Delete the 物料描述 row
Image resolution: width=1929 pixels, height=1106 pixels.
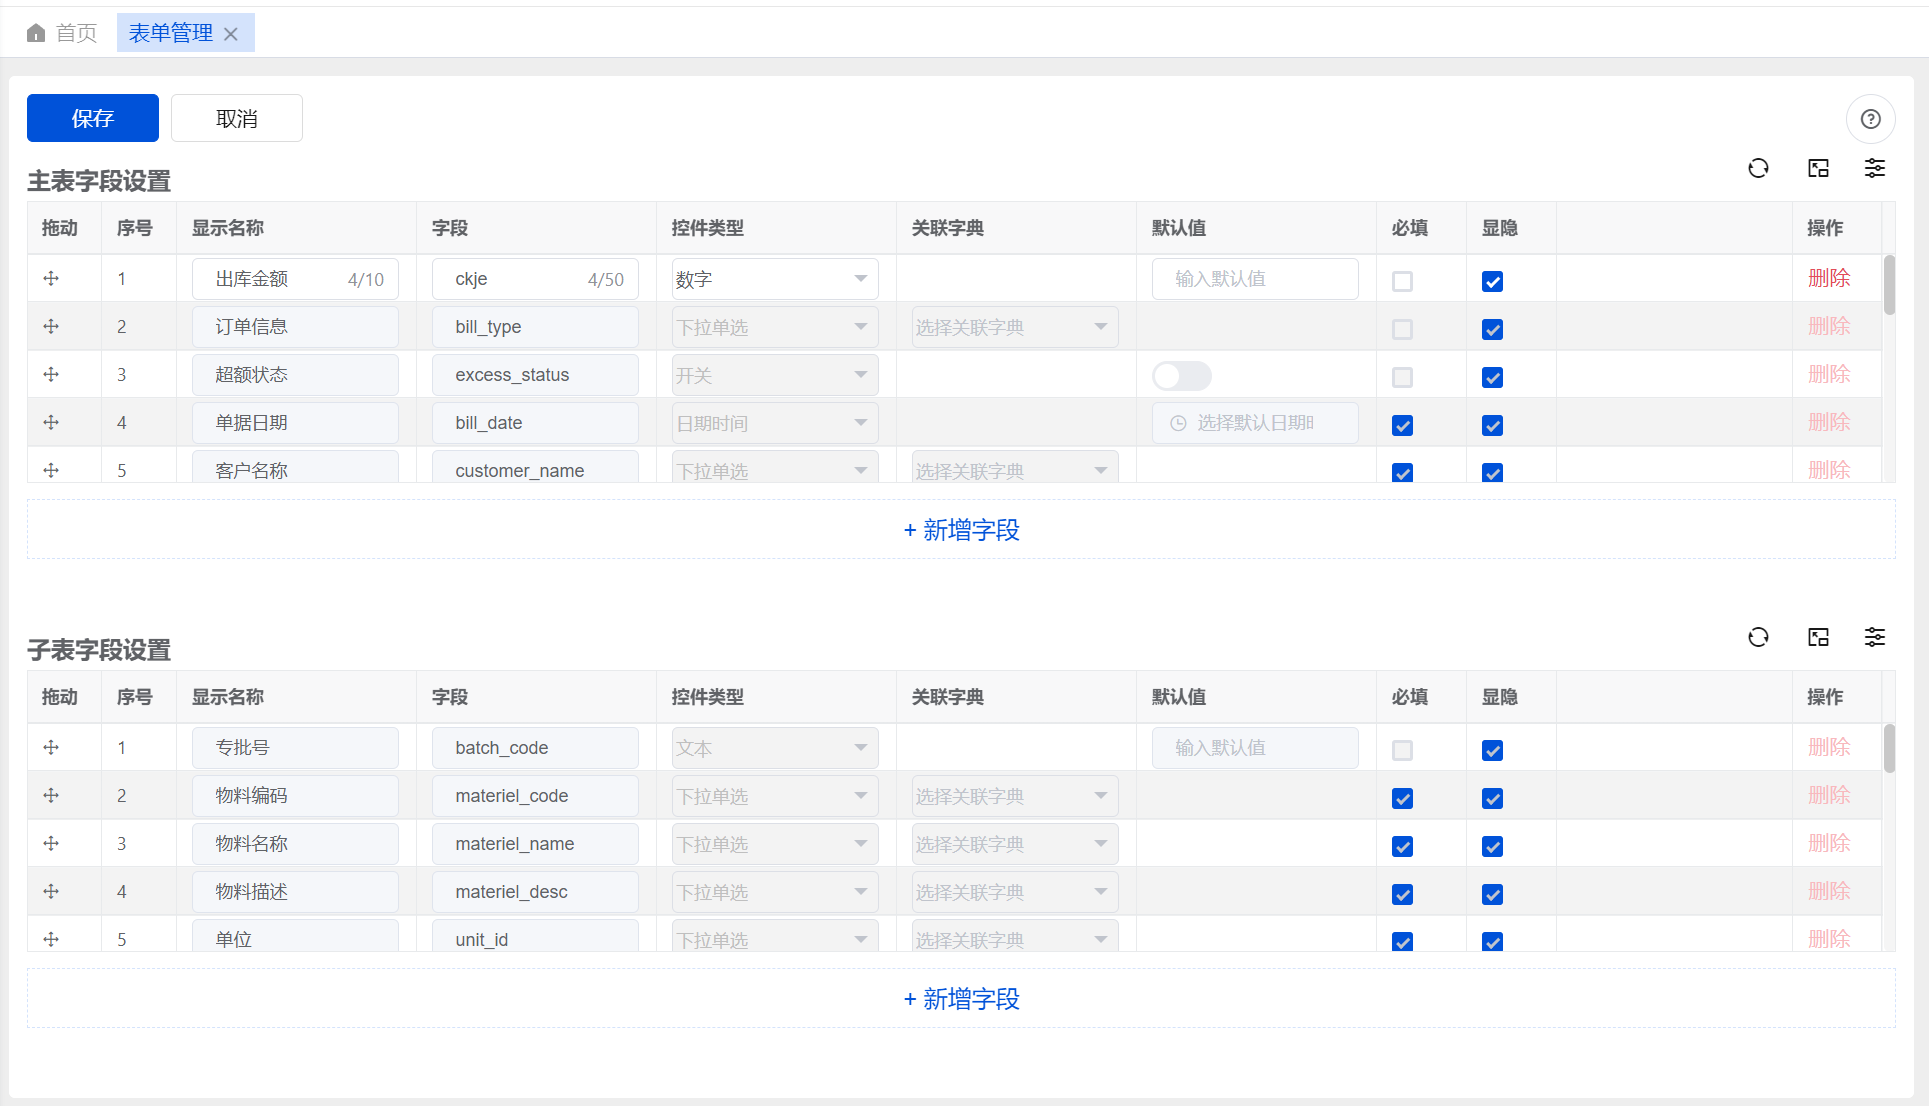1829,892
